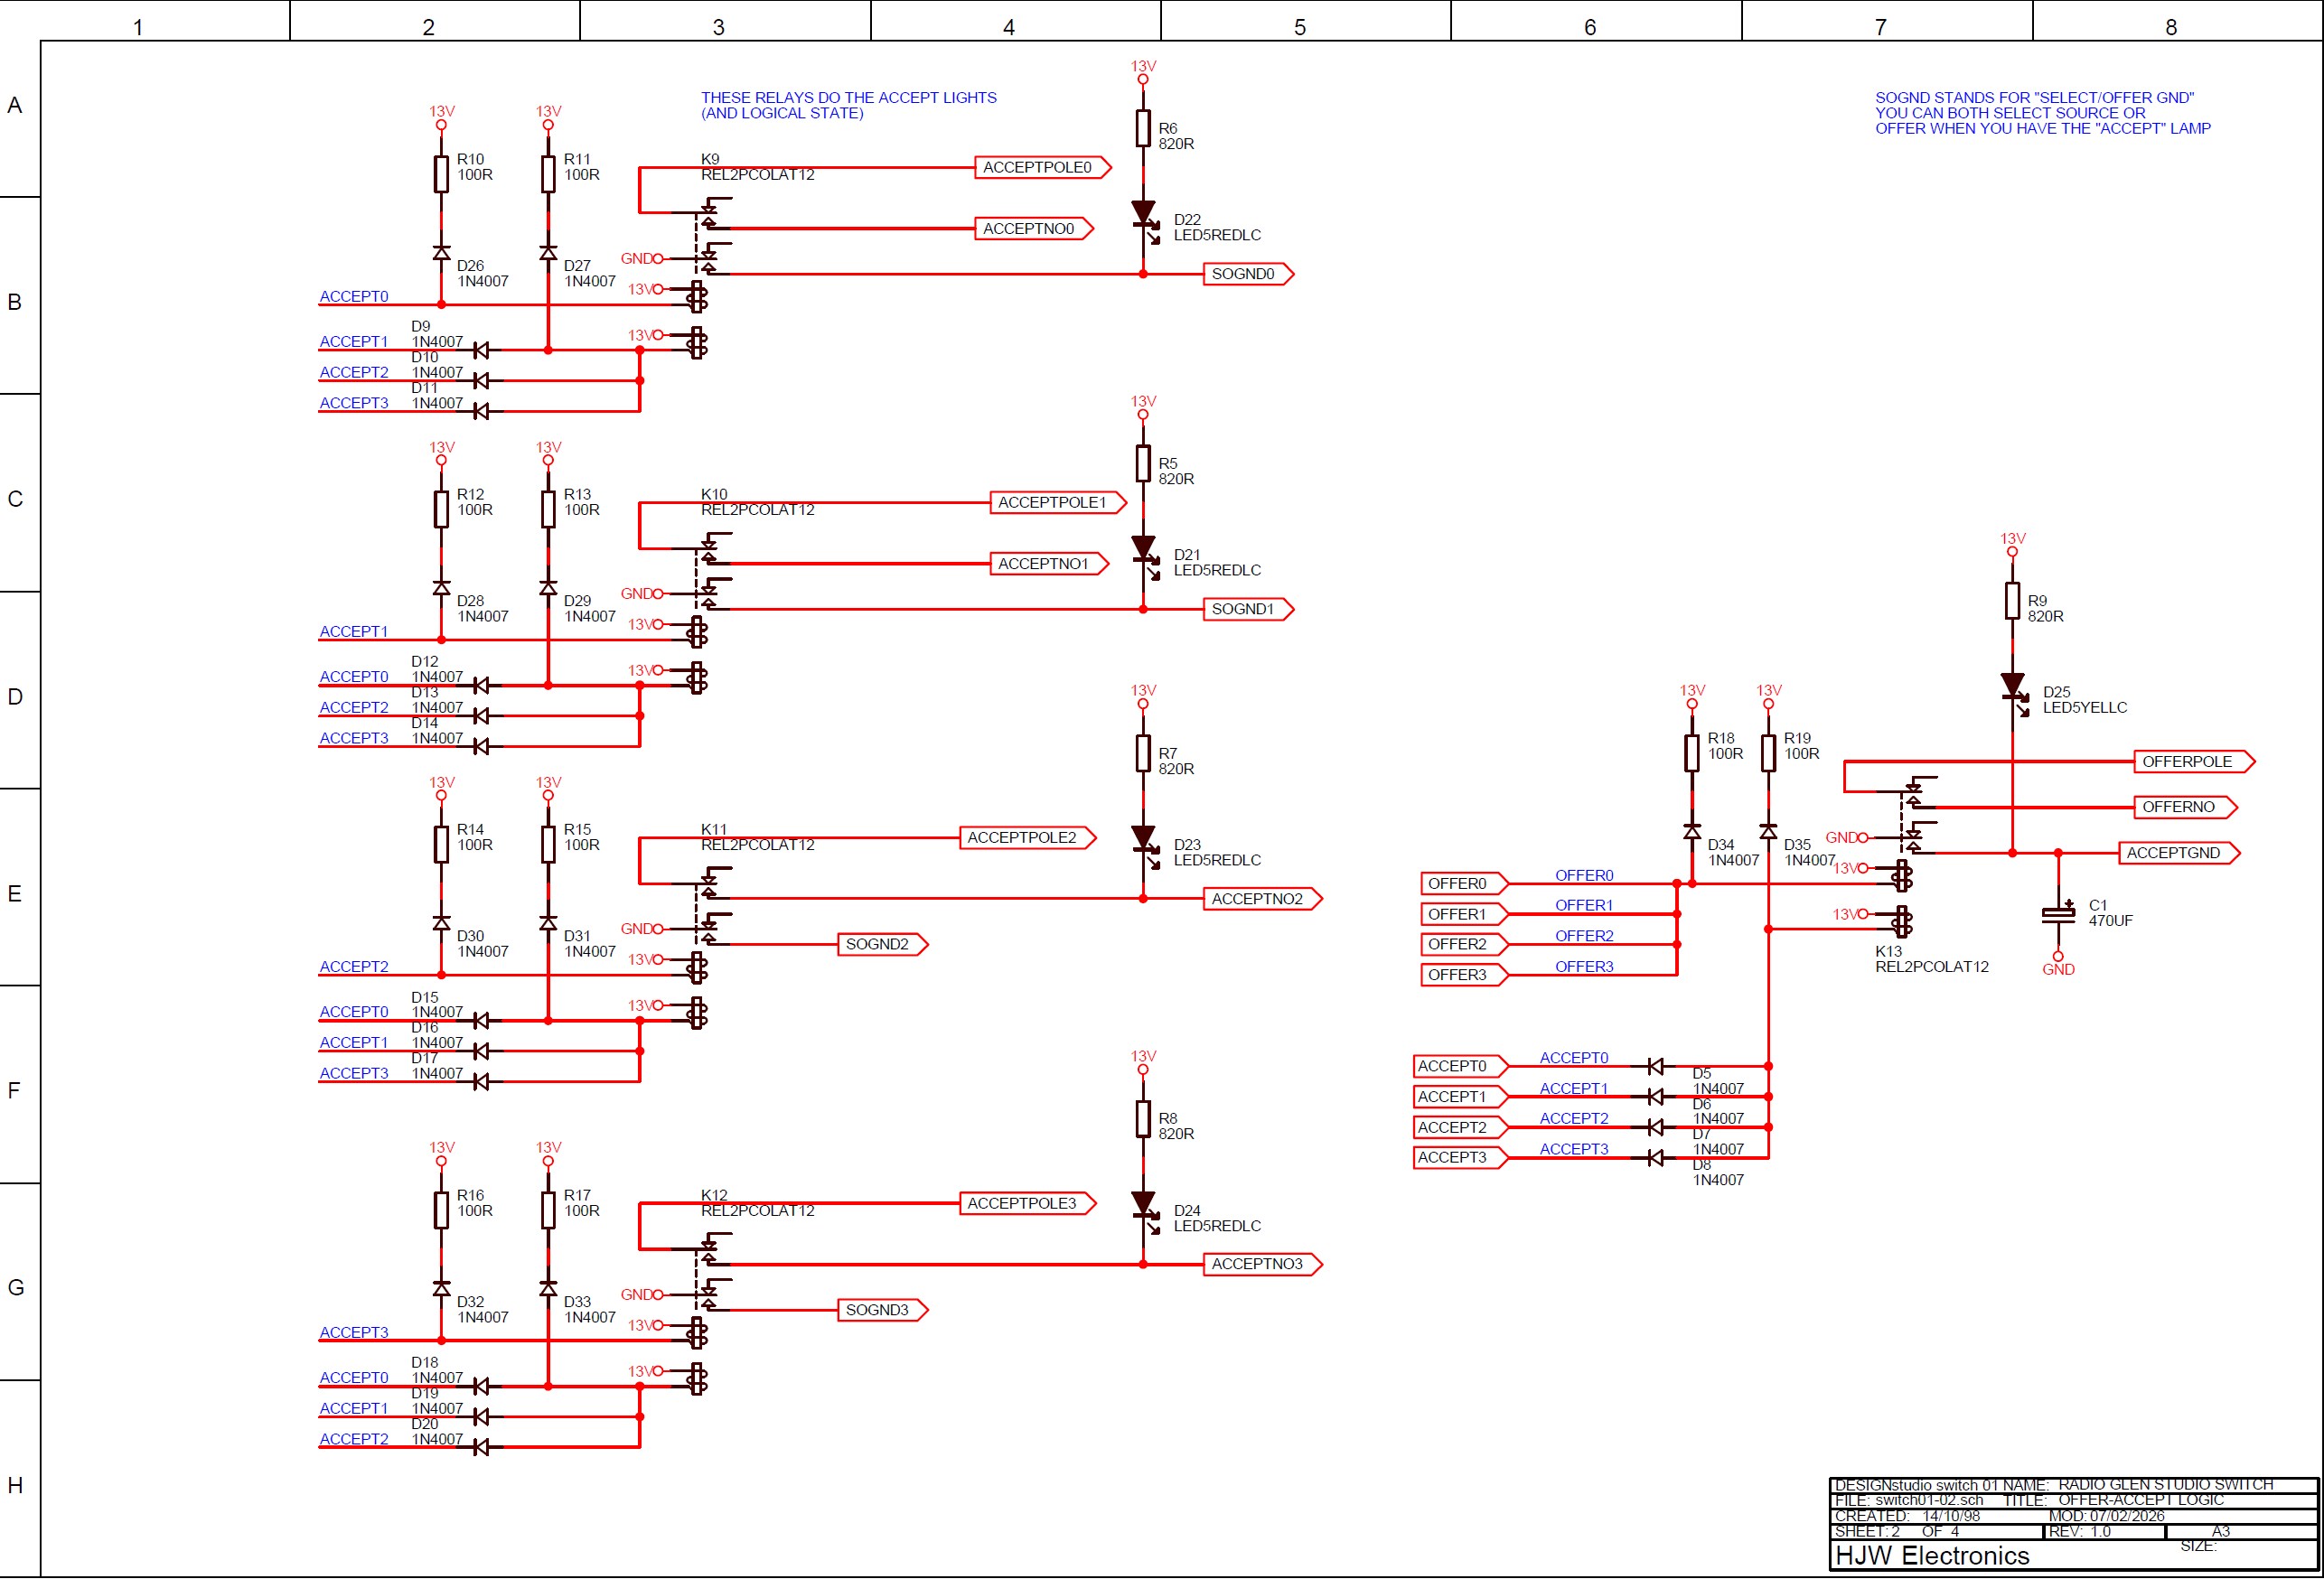Open the SOGND1 net flag

pos(1244,608)
